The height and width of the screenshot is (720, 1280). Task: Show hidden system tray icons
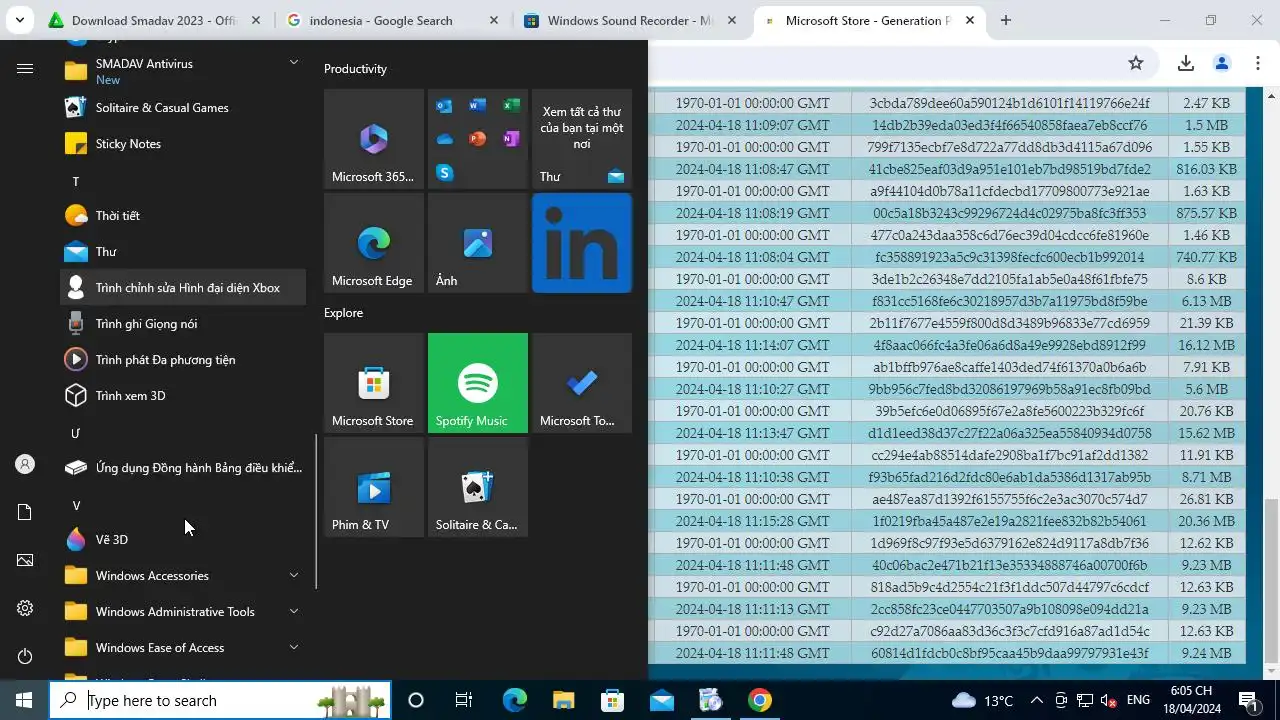[x=1036, y=700]
